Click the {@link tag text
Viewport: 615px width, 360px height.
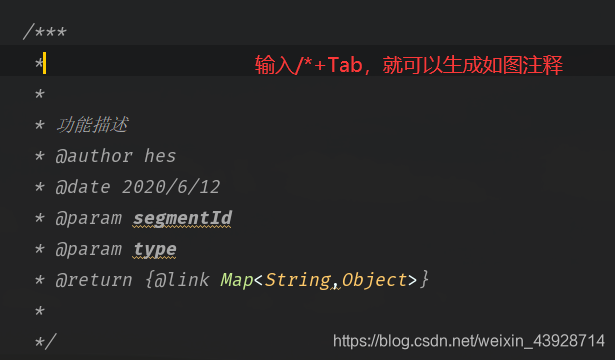point(177,280)
